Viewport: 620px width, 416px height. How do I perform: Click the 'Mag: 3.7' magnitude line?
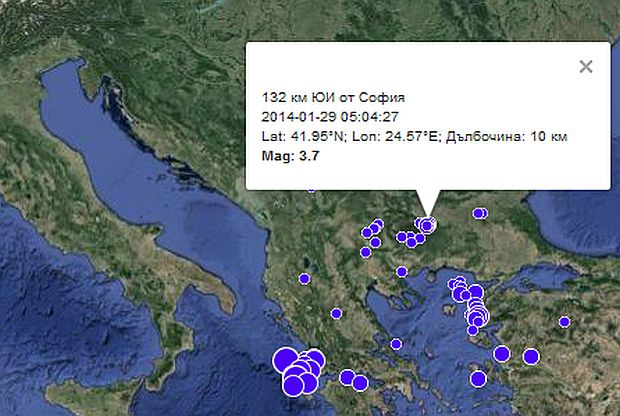click(x=290, y=156)
